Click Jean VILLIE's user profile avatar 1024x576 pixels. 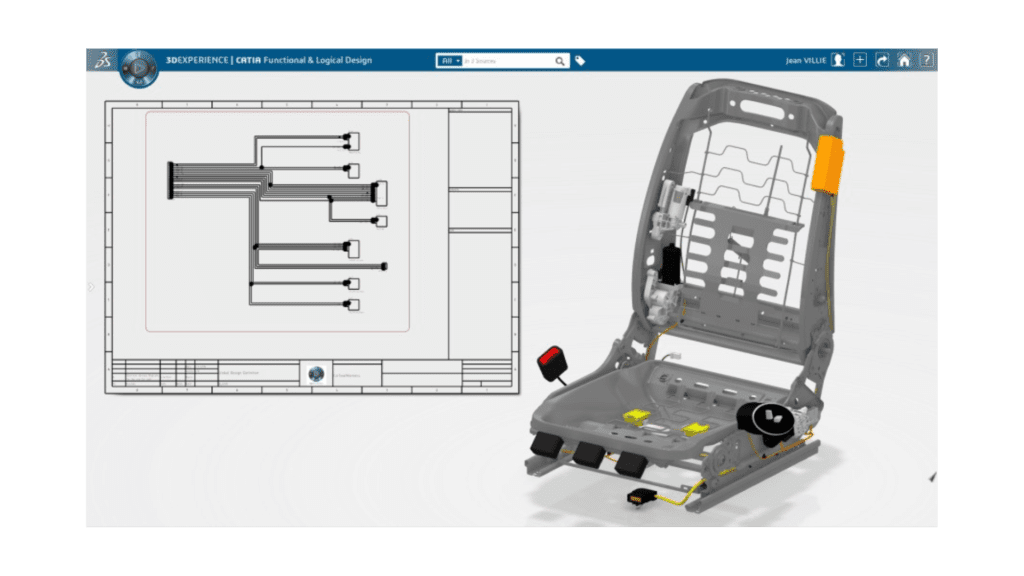pos(838,59)
